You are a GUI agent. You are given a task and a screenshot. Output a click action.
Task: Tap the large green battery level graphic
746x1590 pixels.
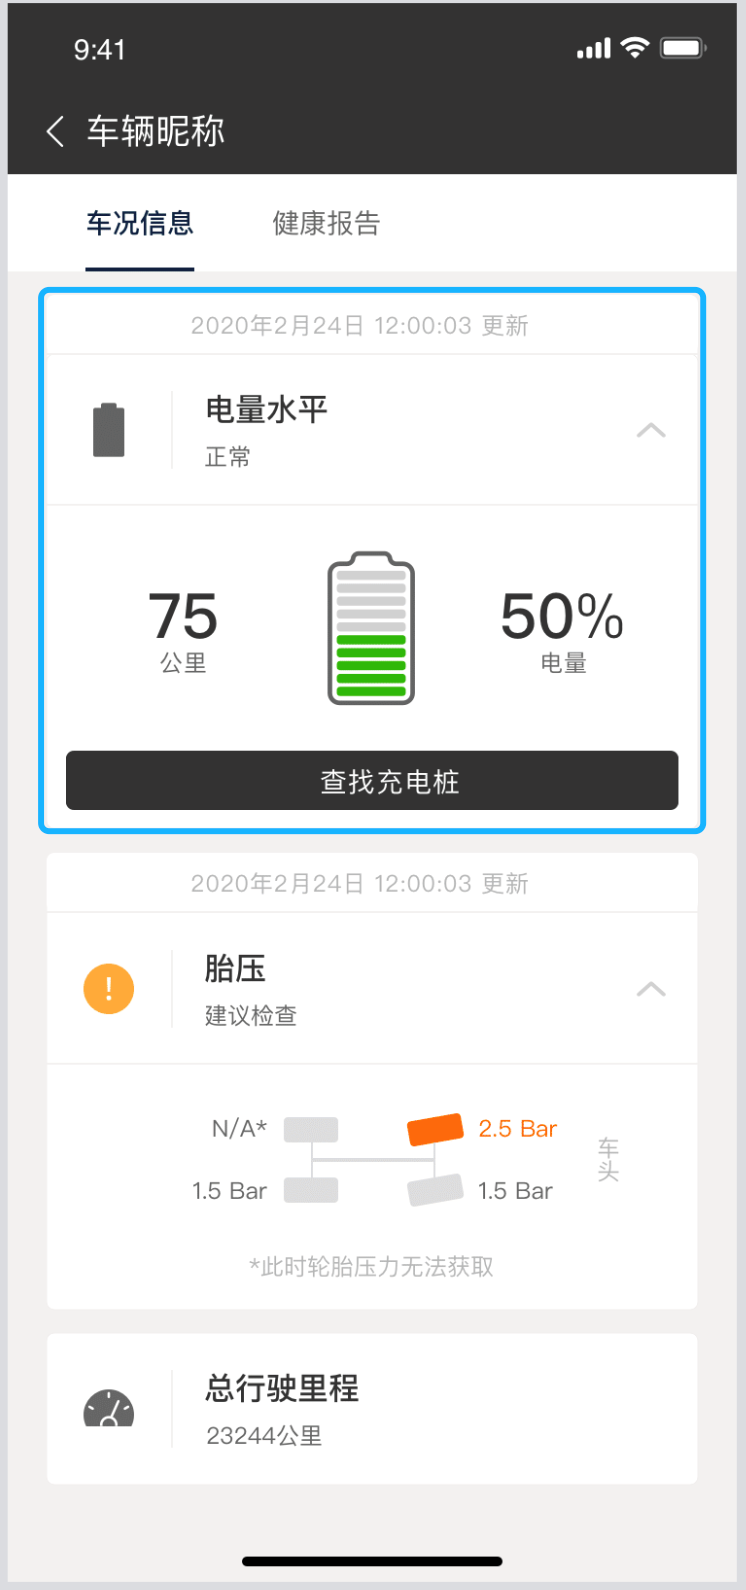point(371,628)
